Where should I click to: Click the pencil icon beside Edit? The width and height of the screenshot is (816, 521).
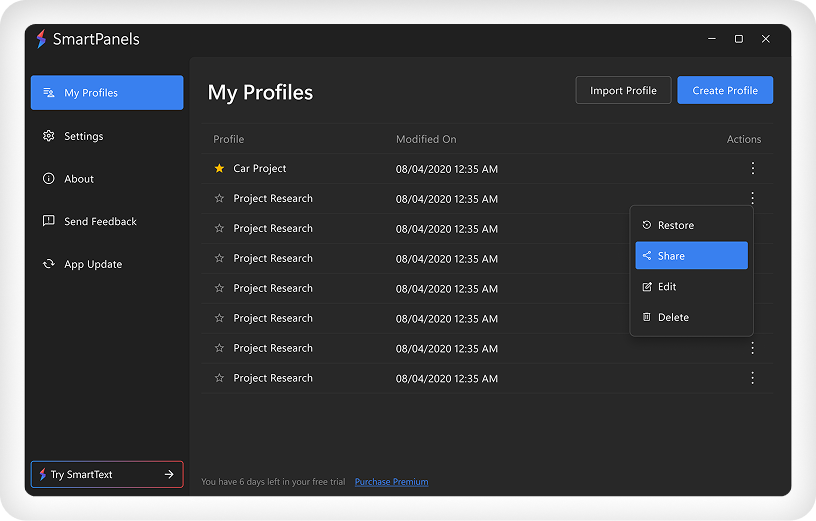click(x=647, y=287)
